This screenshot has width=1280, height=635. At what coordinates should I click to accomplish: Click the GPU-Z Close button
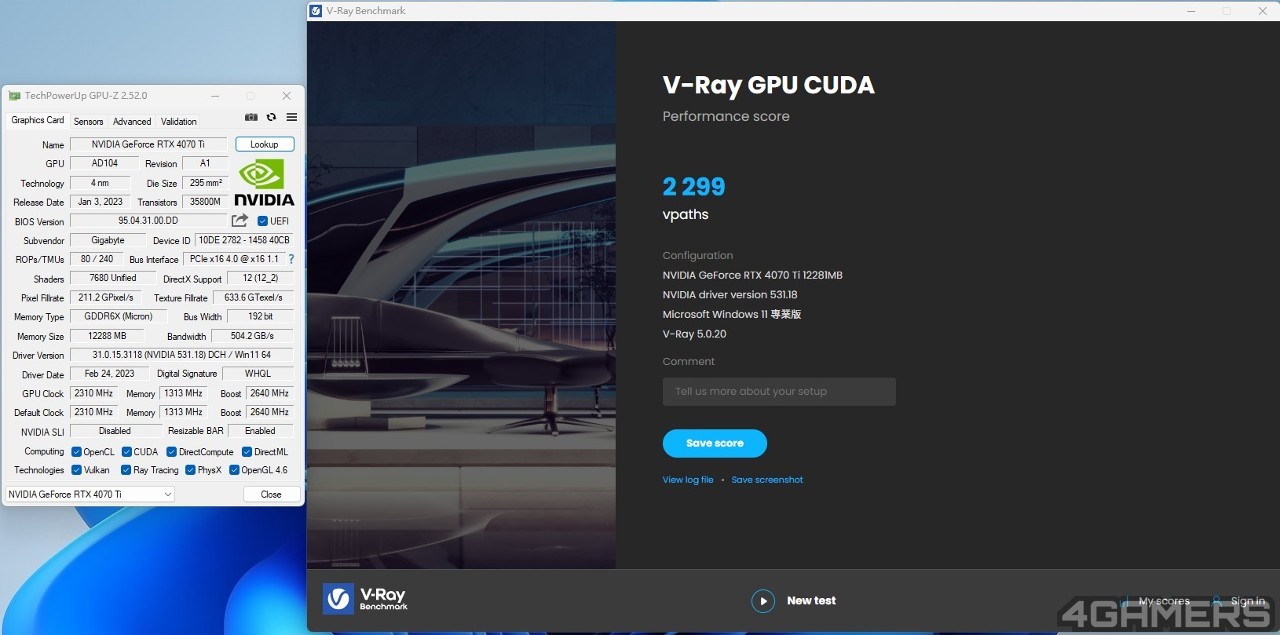pyautogui.click(x=271, y=494)
